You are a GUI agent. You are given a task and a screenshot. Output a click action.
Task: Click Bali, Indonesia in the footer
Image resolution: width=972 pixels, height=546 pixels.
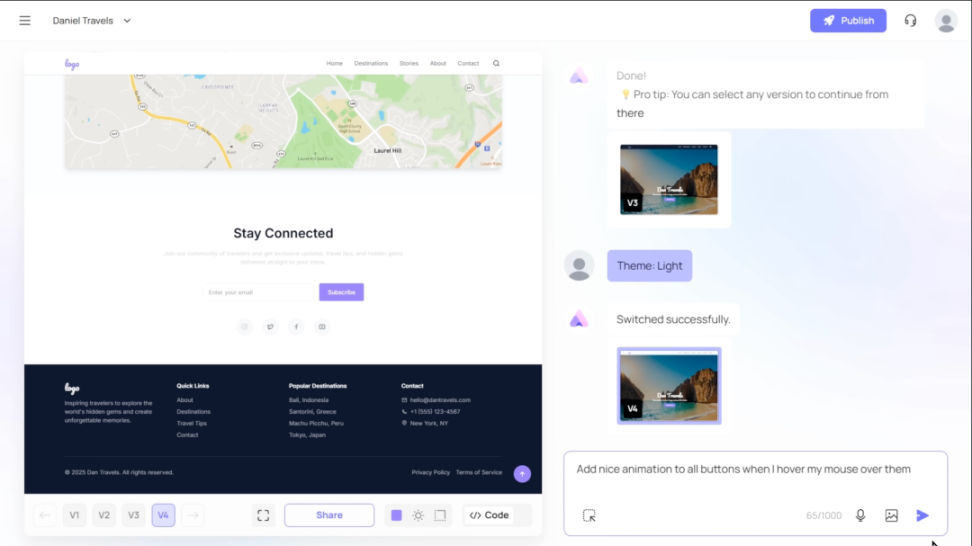(309, 400)
